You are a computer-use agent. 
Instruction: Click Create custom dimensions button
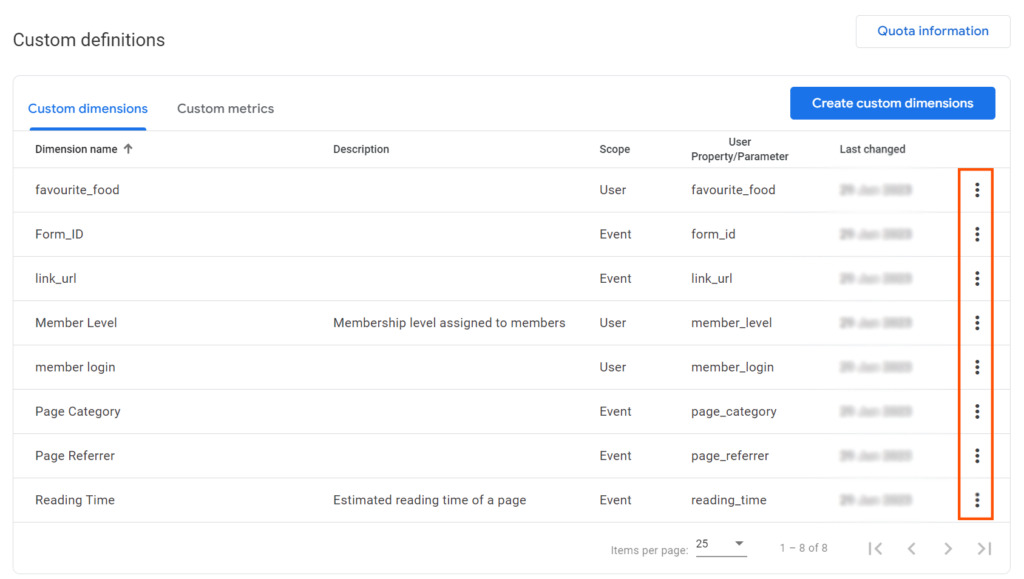[x=892, y=103]
